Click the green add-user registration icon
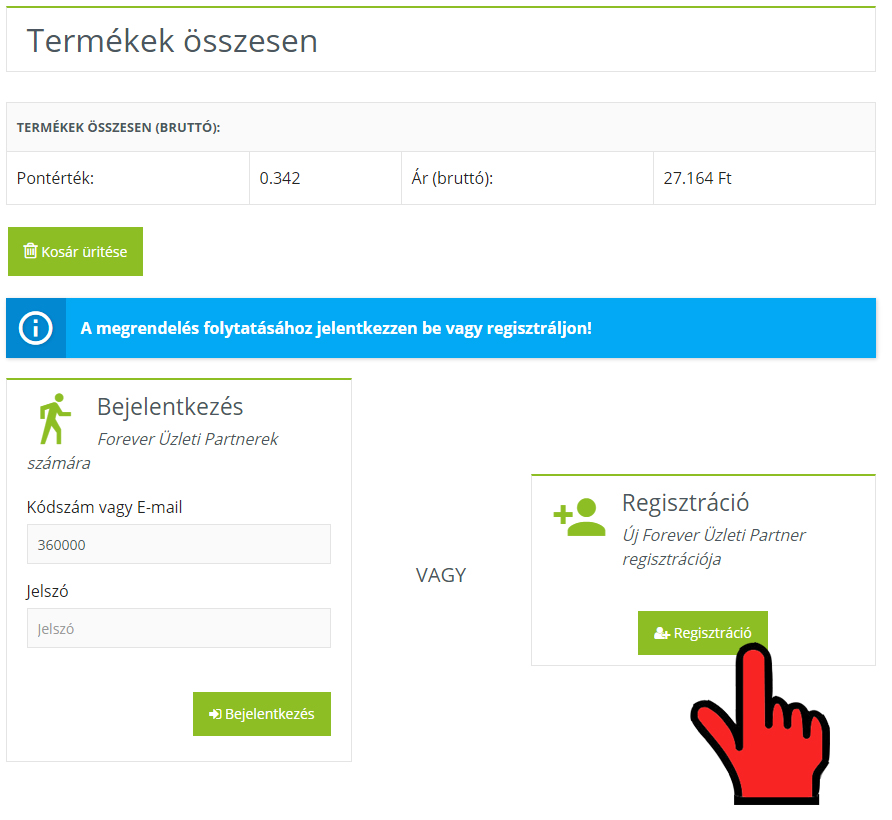 (579, 516)
